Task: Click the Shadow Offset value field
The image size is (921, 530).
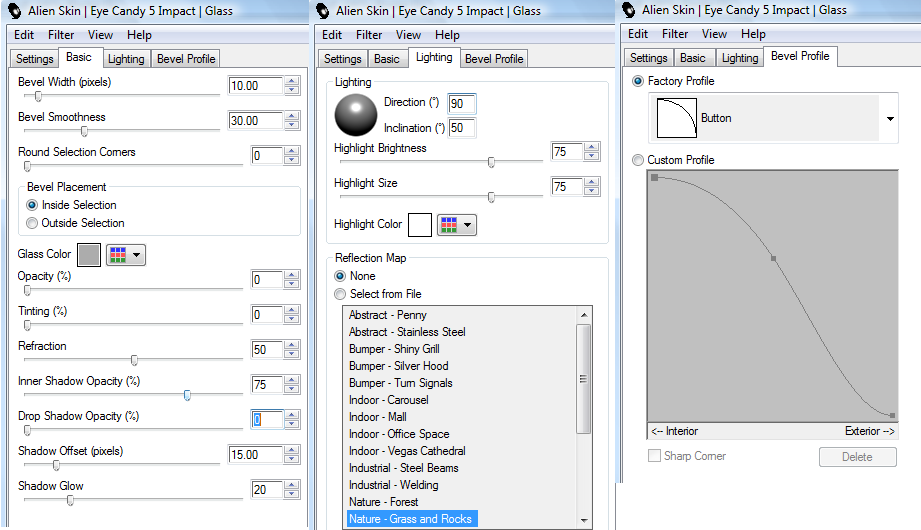Action: [256, 455]
